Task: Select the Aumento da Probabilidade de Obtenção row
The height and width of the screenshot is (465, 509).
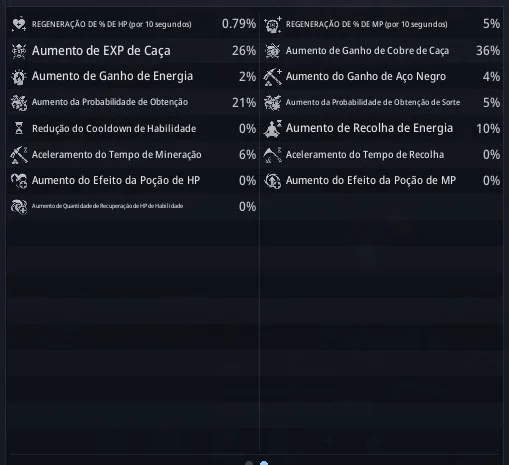Action: click(x=133, y=102)
